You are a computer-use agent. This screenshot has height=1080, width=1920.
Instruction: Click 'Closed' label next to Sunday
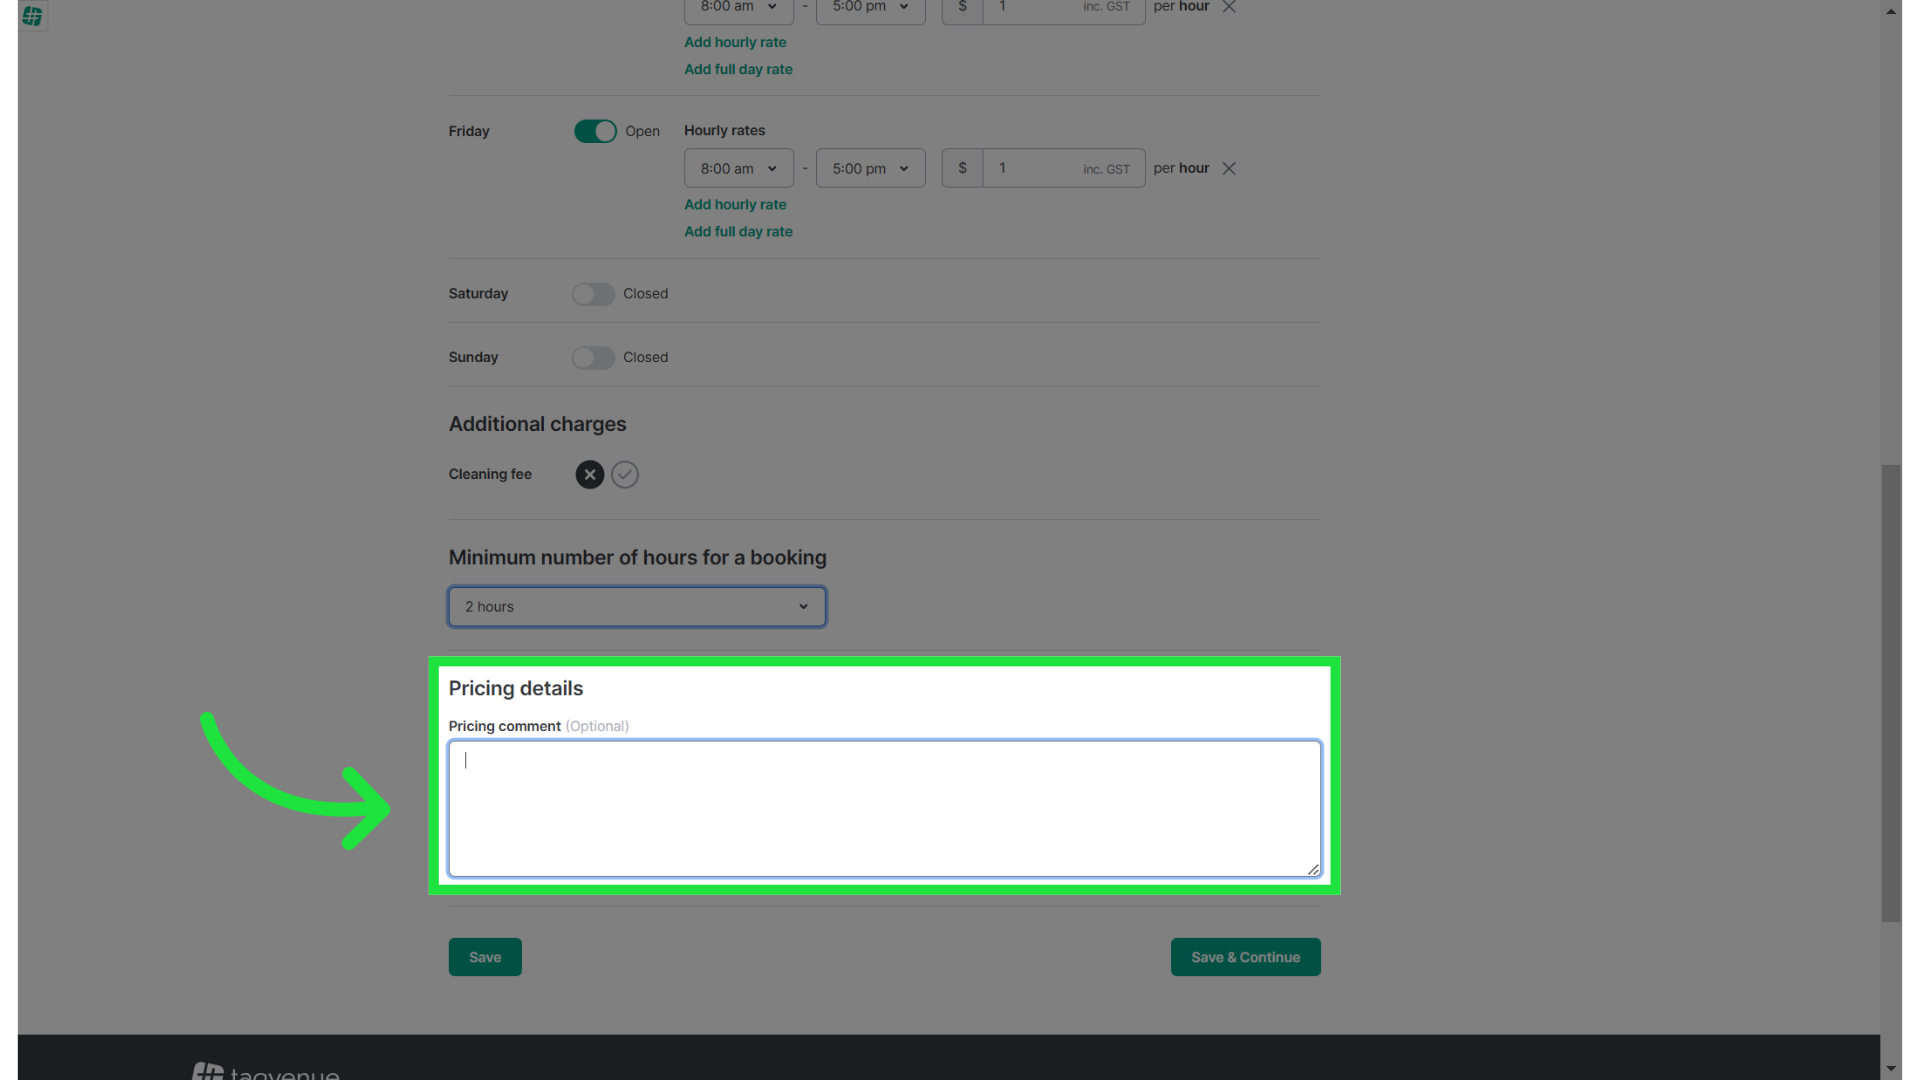click(x=645, y=357)
